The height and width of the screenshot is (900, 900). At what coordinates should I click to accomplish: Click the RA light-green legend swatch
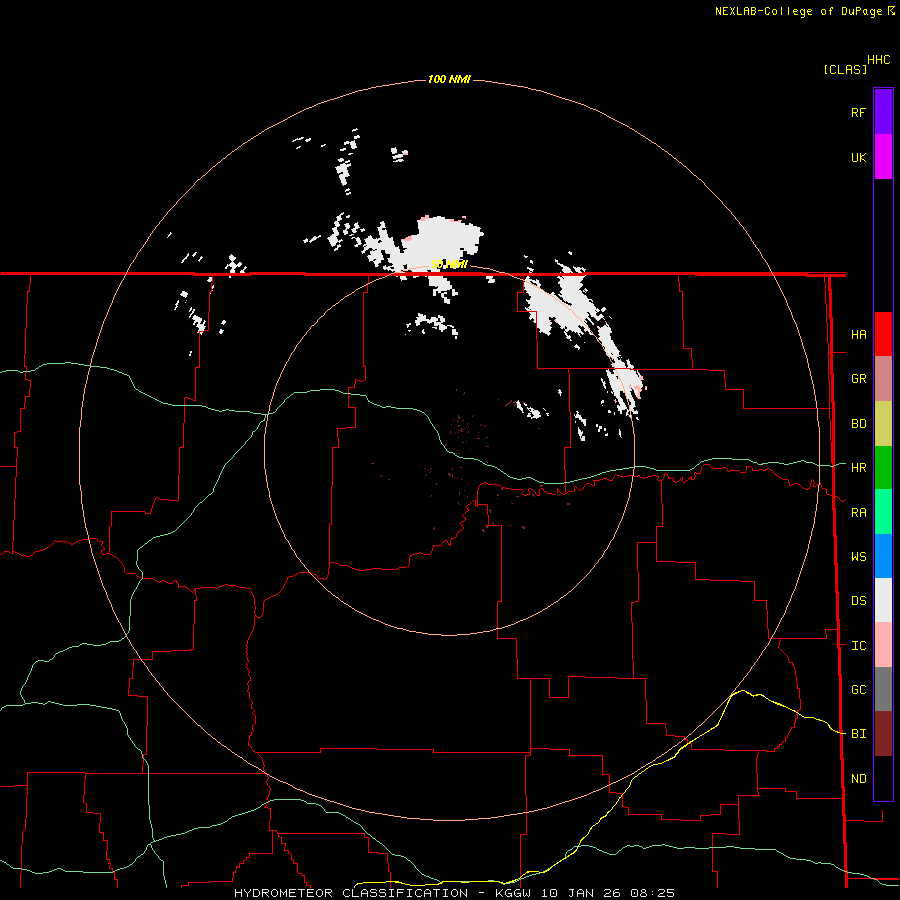click(883, 511)
